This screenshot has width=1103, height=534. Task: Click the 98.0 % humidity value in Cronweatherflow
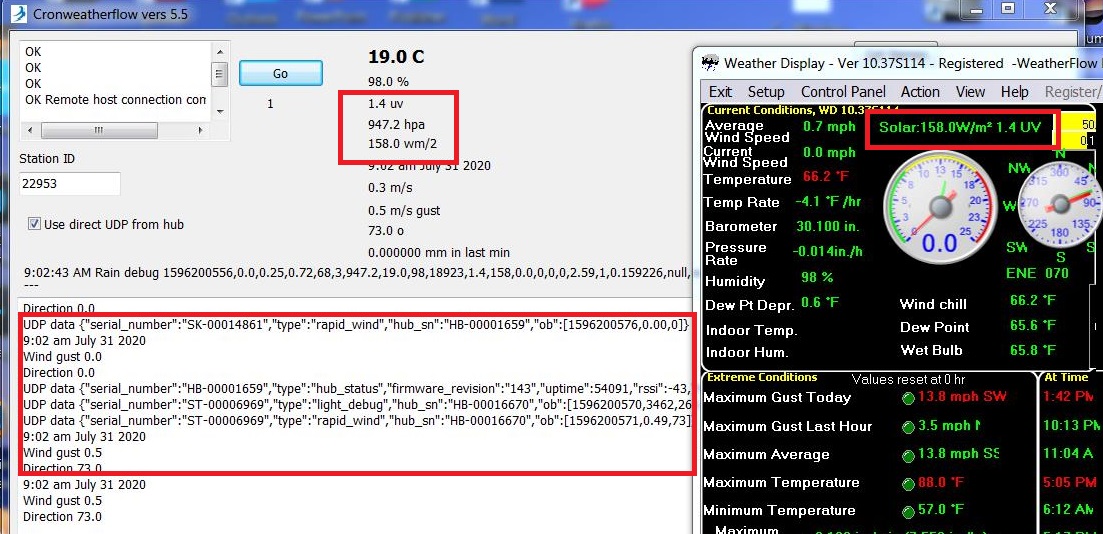coord(388,82)
